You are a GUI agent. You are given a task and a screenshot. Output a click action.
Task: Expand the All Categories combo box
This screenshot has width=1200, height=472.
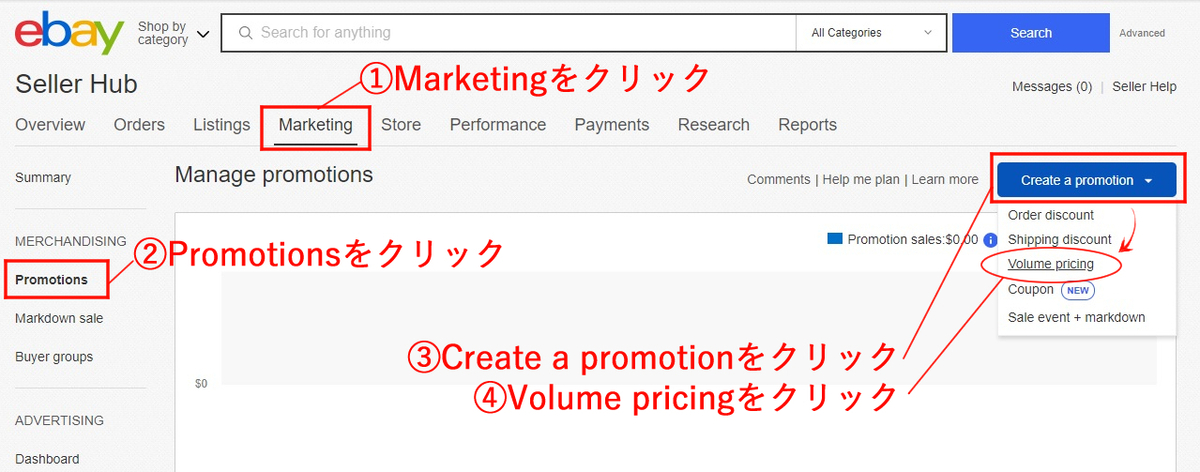(871, 33)
